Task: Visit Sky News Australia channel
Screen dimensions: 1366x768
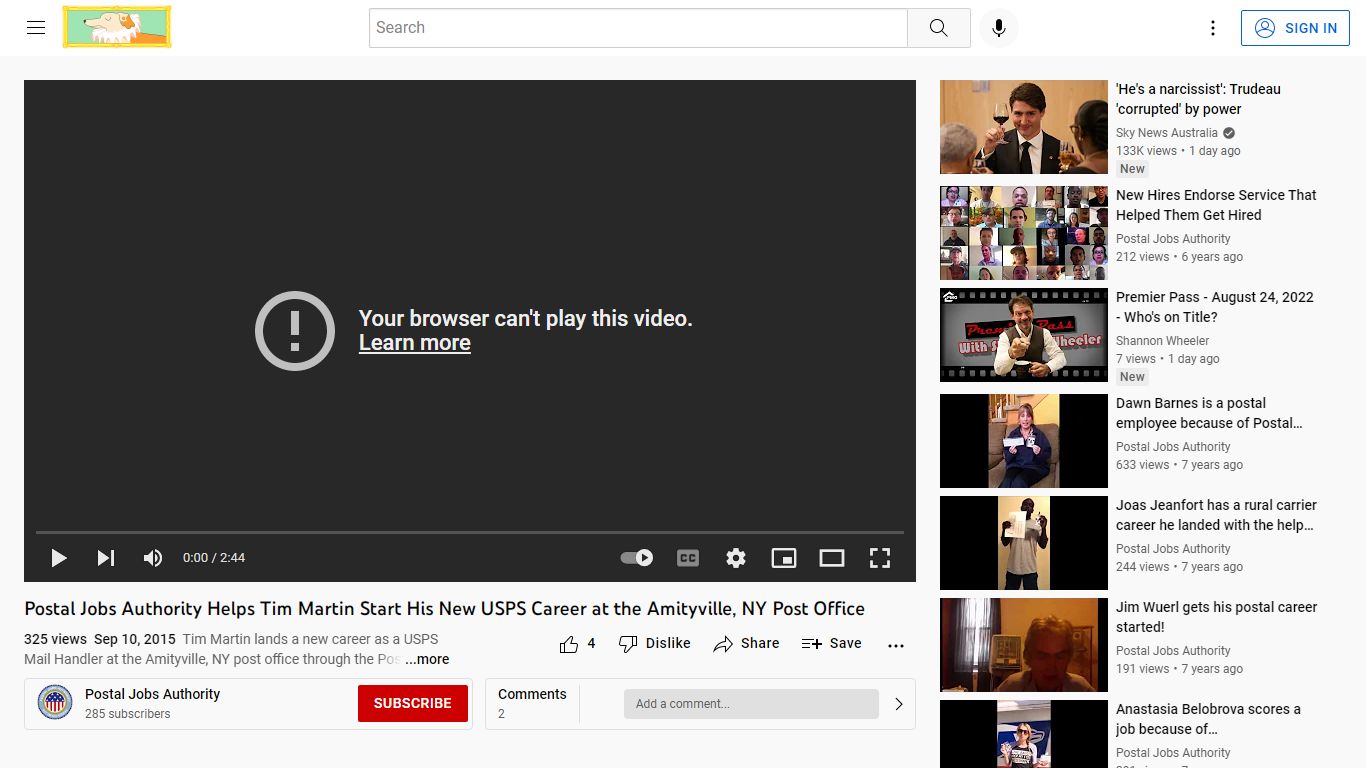Action: 1167,133
